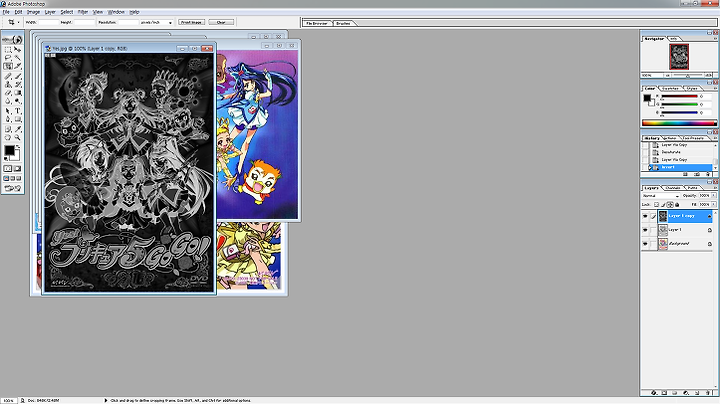Image resolution: width=720 pixels, height=404 pixels.
Task: Select the Magic Wand tool
Action: (x=17, y=58)
